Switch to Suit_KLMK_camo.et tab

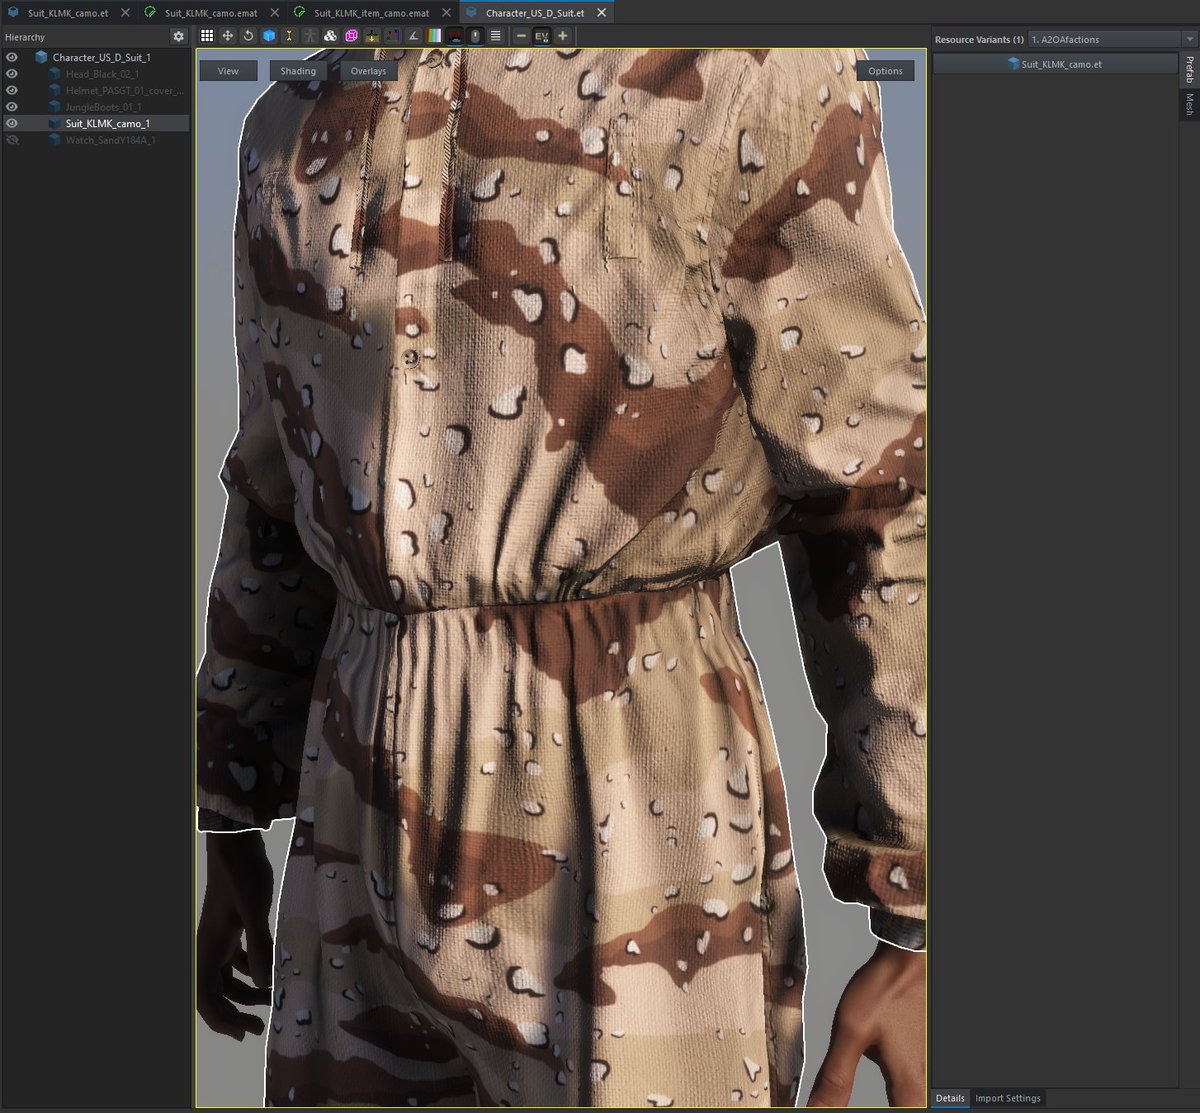(x=67, y=13)
